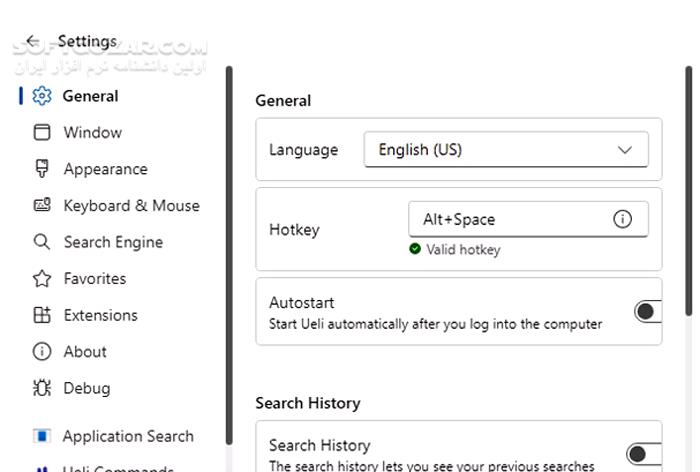
Task: Open the Language dropdown showing English (US)
Action: (506, 150)
